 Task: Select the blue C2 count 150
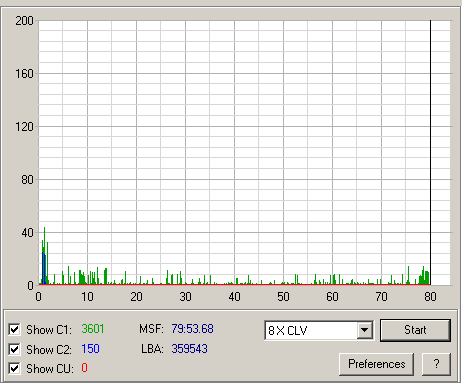pos(90,349)
